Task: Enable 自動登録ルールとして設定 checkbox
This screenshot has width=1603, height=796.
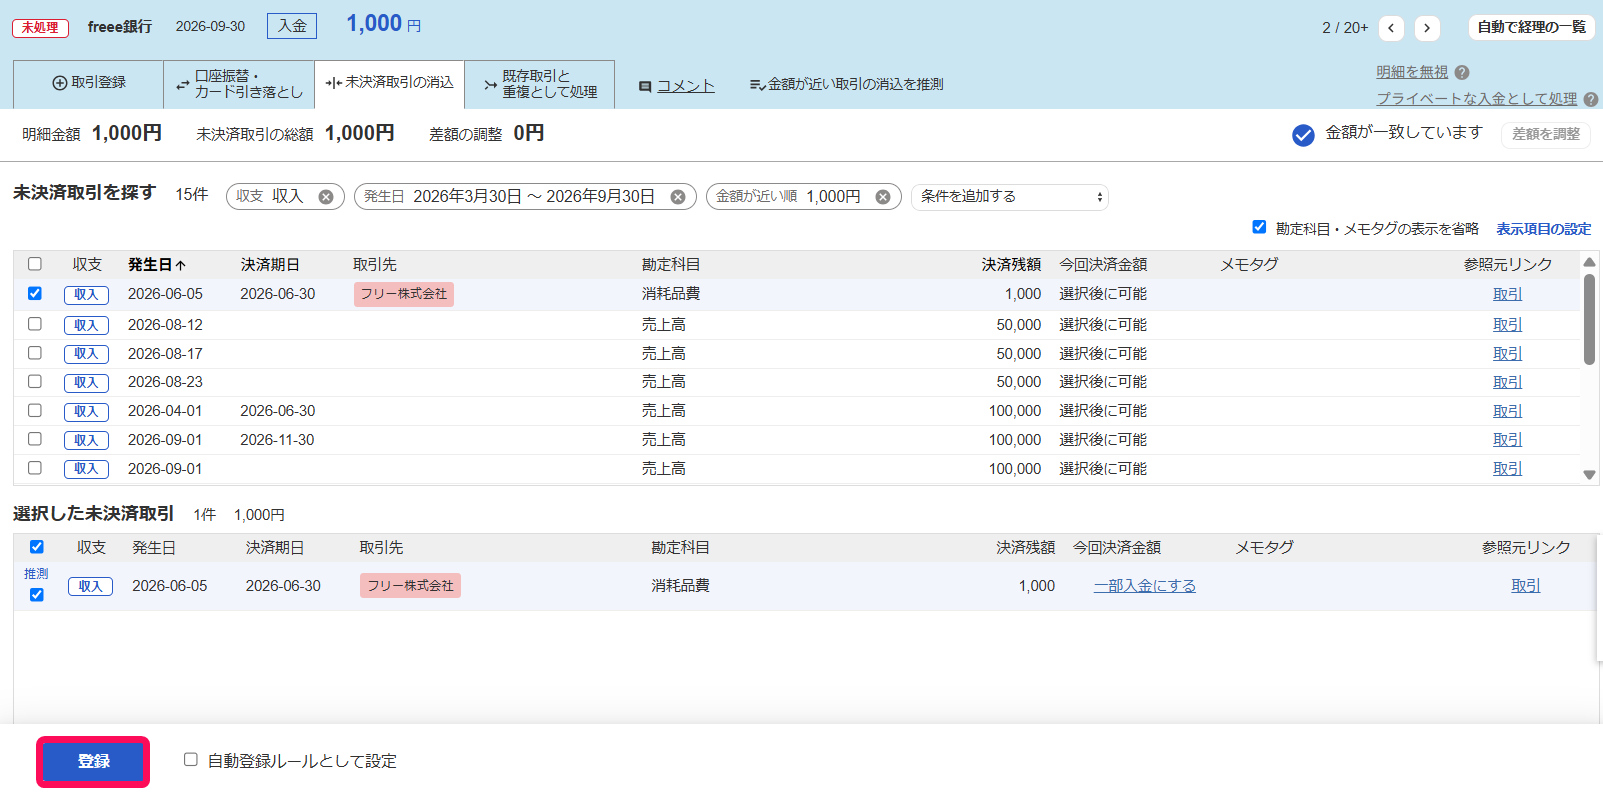Action: [x=191, y=760]
